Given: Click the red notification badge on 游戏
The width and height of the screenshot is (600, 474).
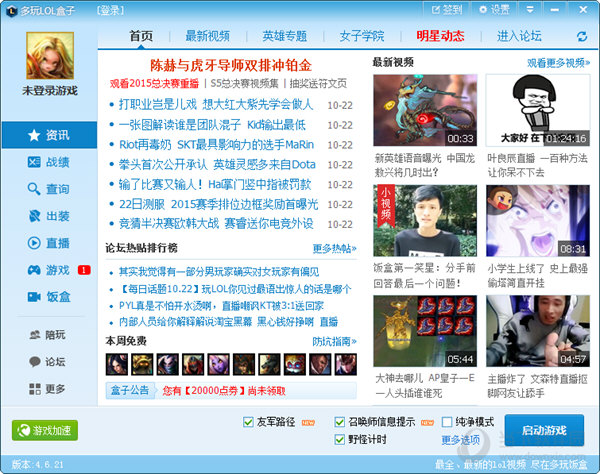Looking at the screenshot, I should click(84, 270).
